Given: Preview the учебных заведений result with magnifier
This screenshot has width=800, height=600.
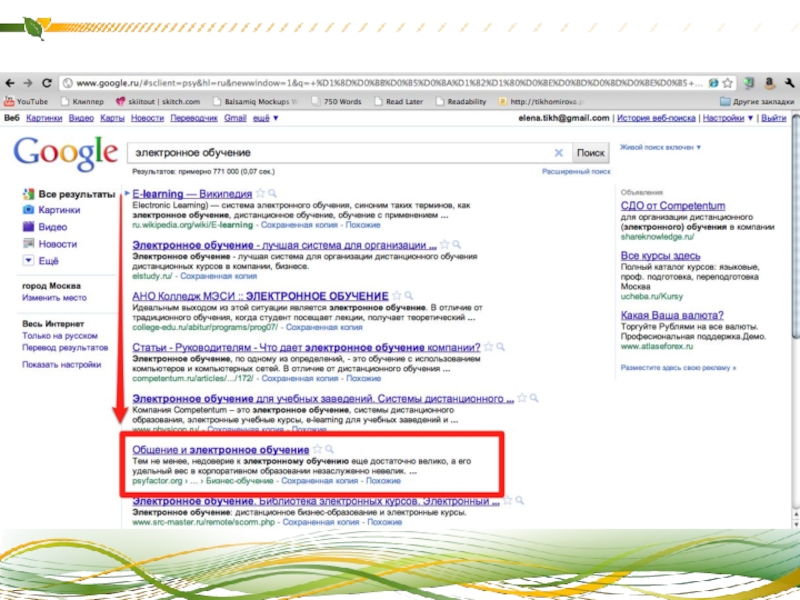Looking at the screenshot, I should 534,398.
